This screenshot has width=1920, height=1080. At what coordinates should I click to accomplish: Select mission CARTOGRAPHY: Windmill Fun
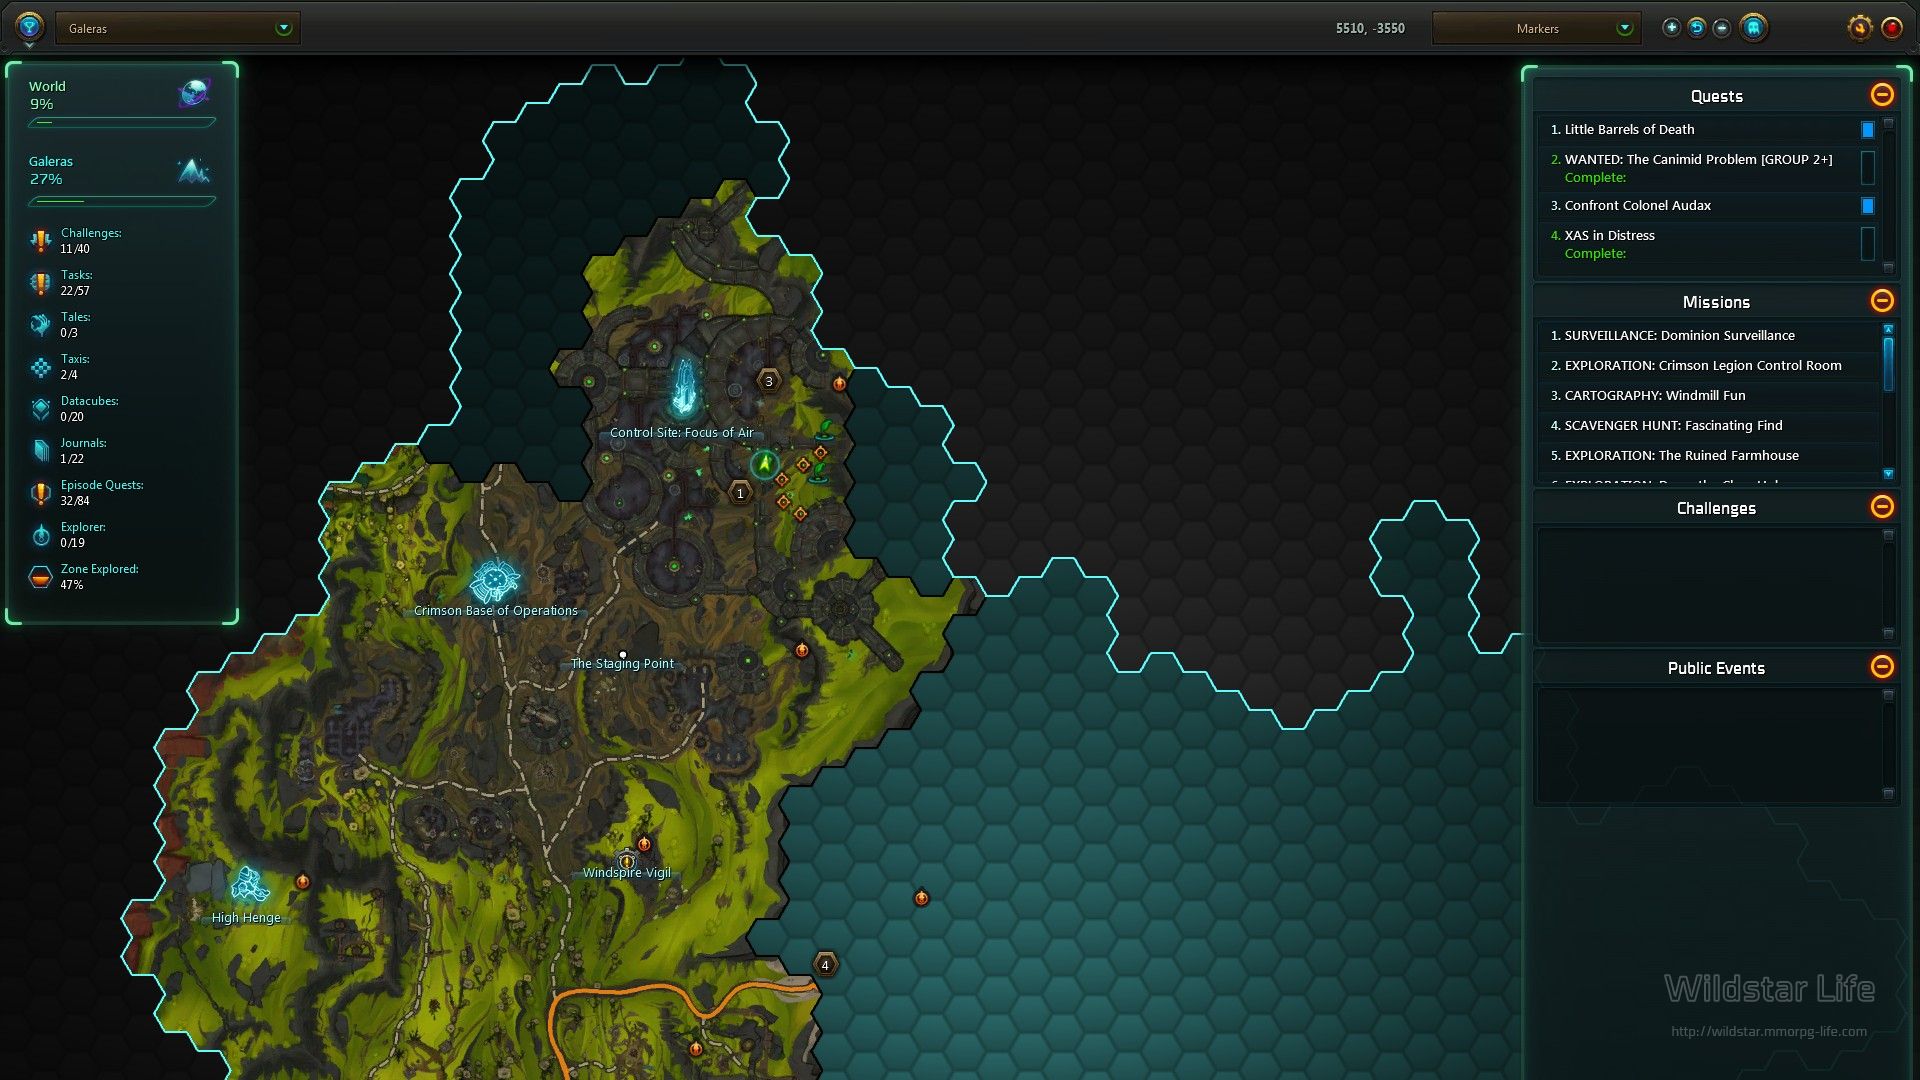tap(1709, 396)
